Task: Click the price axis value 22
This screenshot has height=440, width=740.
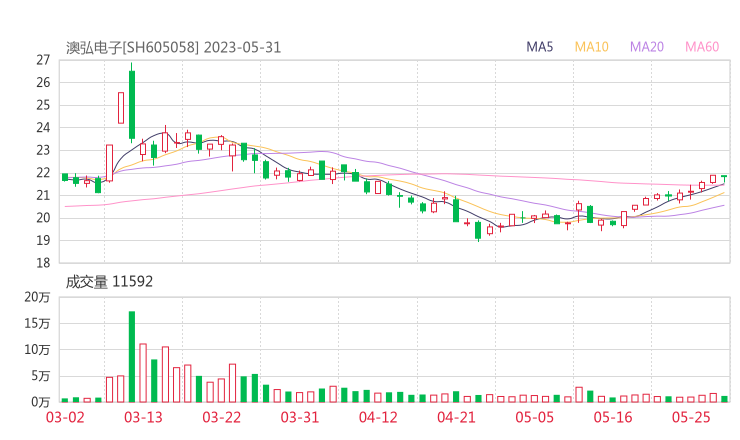Action: click(x=43, y=173)
